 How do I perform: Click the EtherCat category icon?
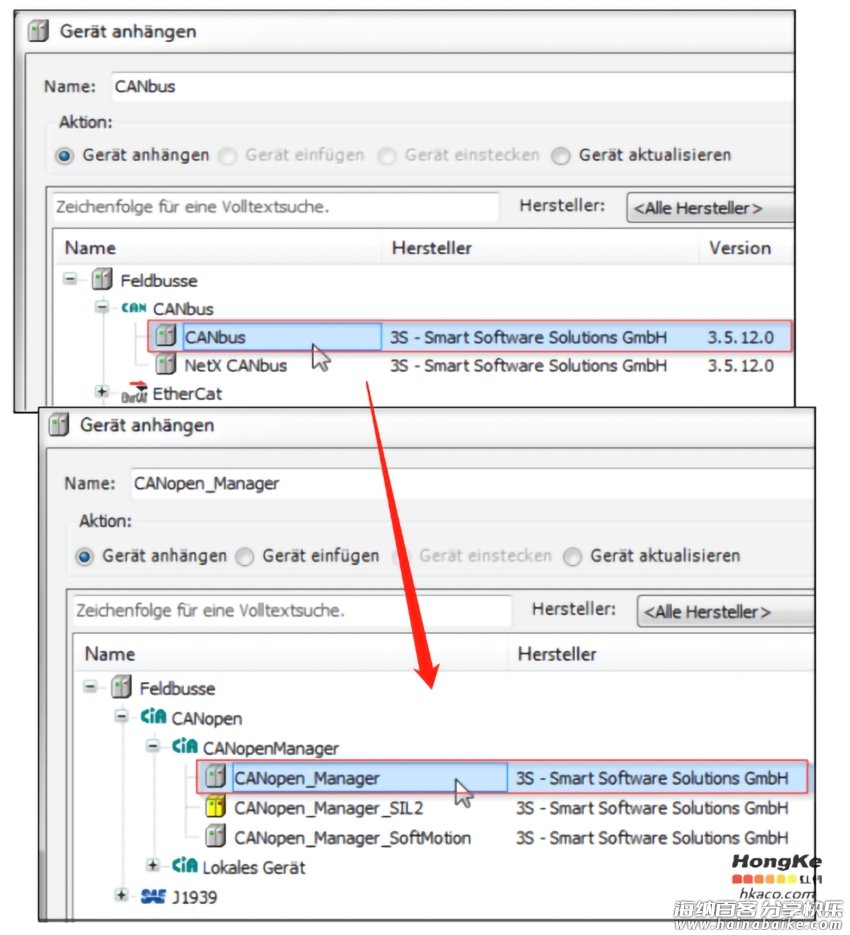134,393
